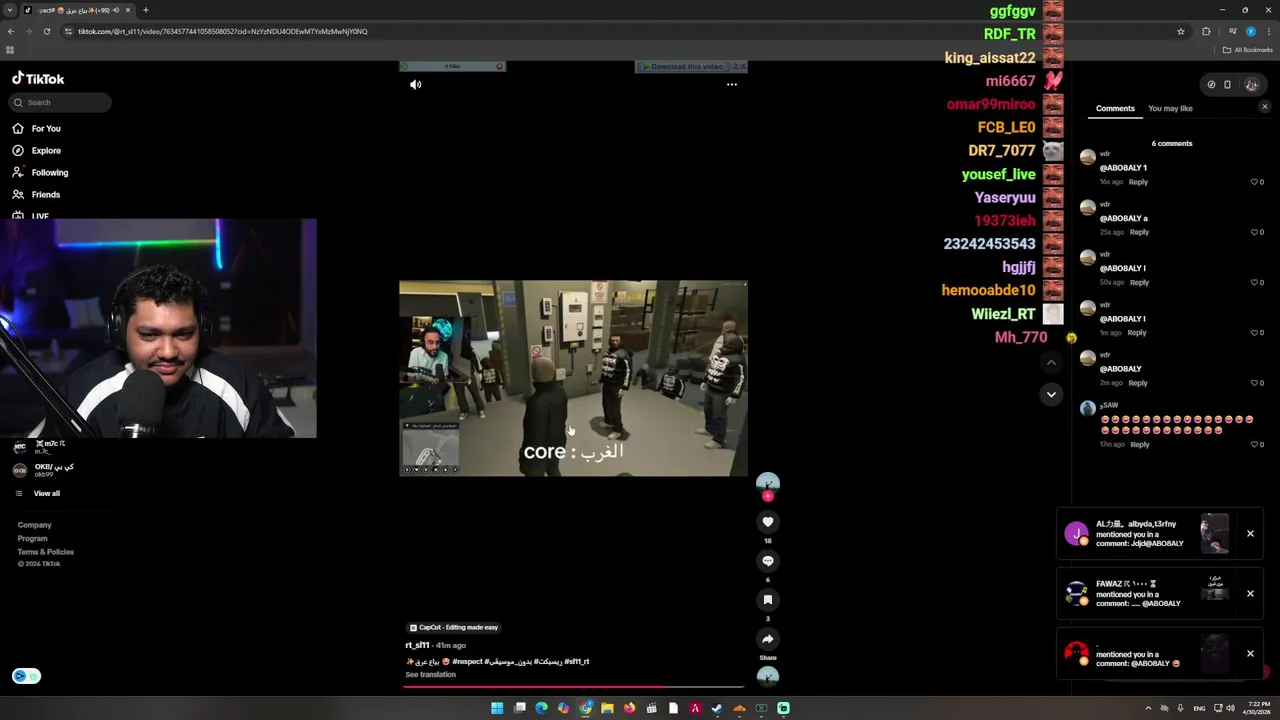This screenshot has width=1280, height=720.
Task: Go to the previous video with the up arrow
Action: click(x=1051, y=362)
